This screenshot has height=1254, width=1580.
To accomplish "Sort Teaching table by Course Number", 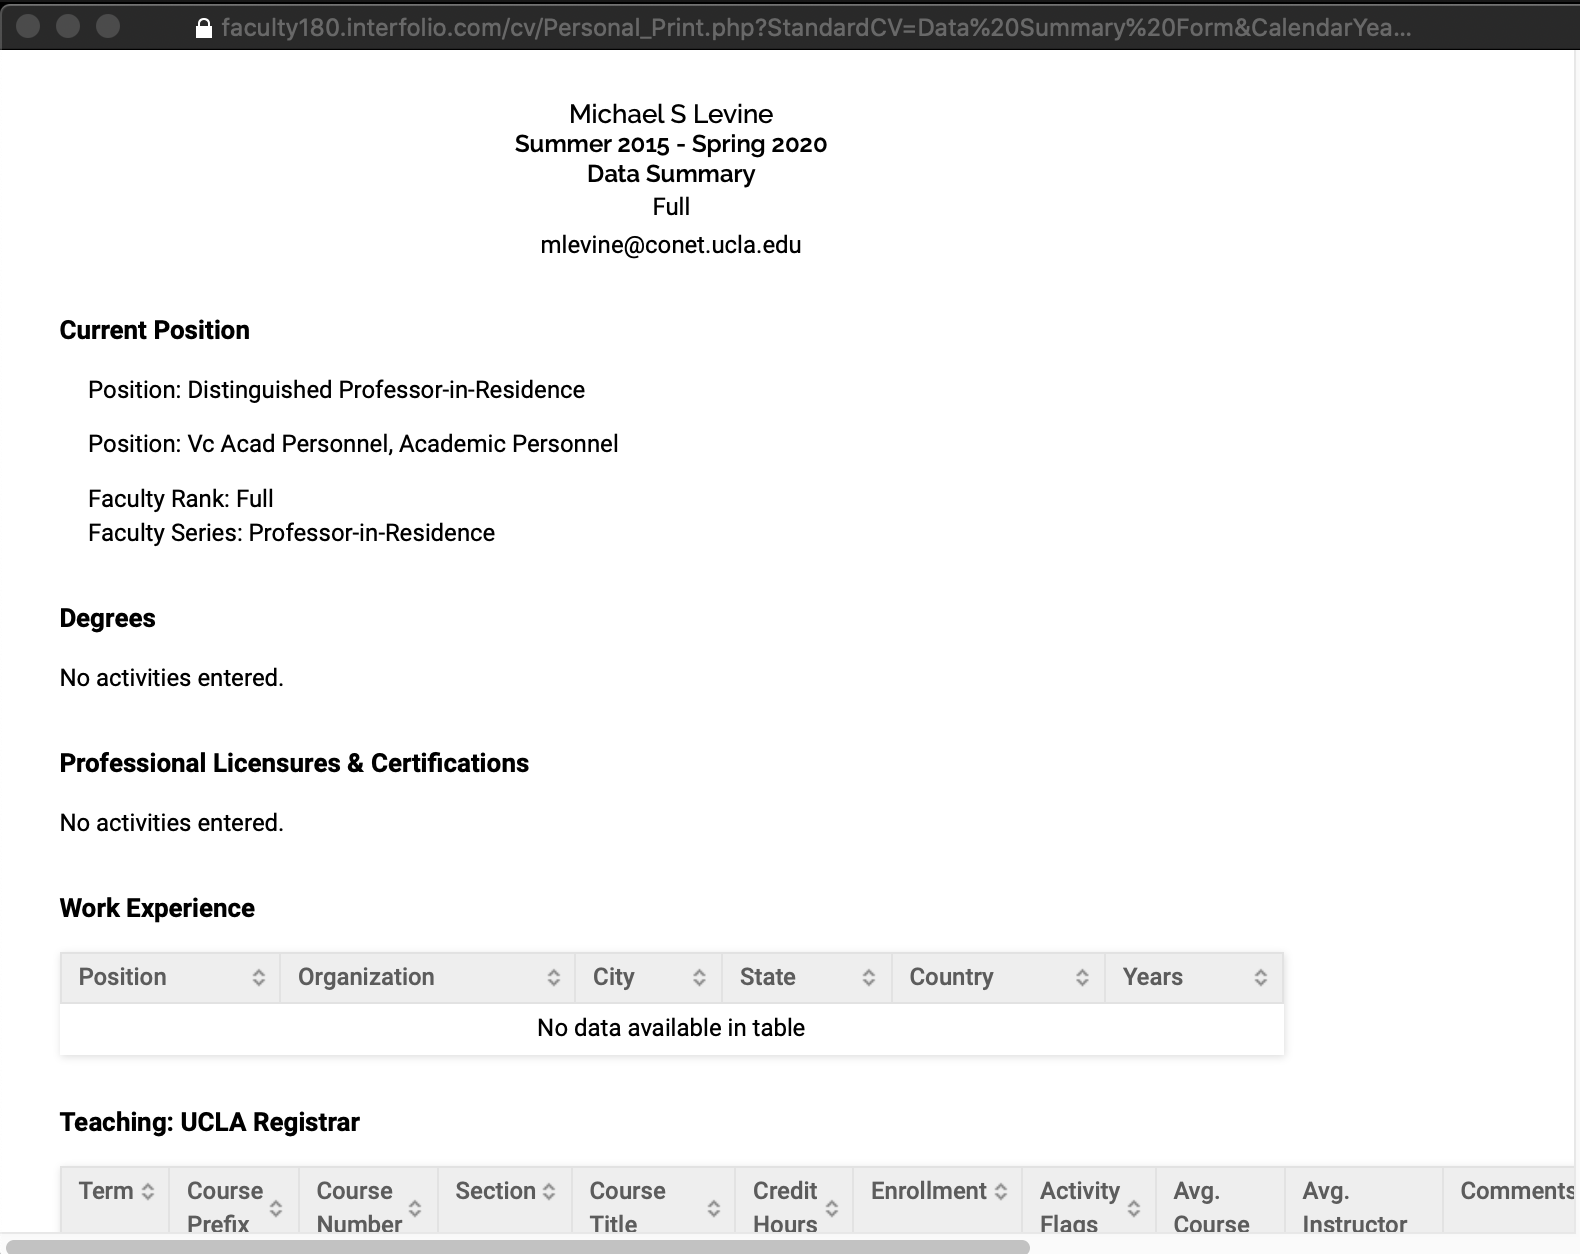I will coord(368,1200).
